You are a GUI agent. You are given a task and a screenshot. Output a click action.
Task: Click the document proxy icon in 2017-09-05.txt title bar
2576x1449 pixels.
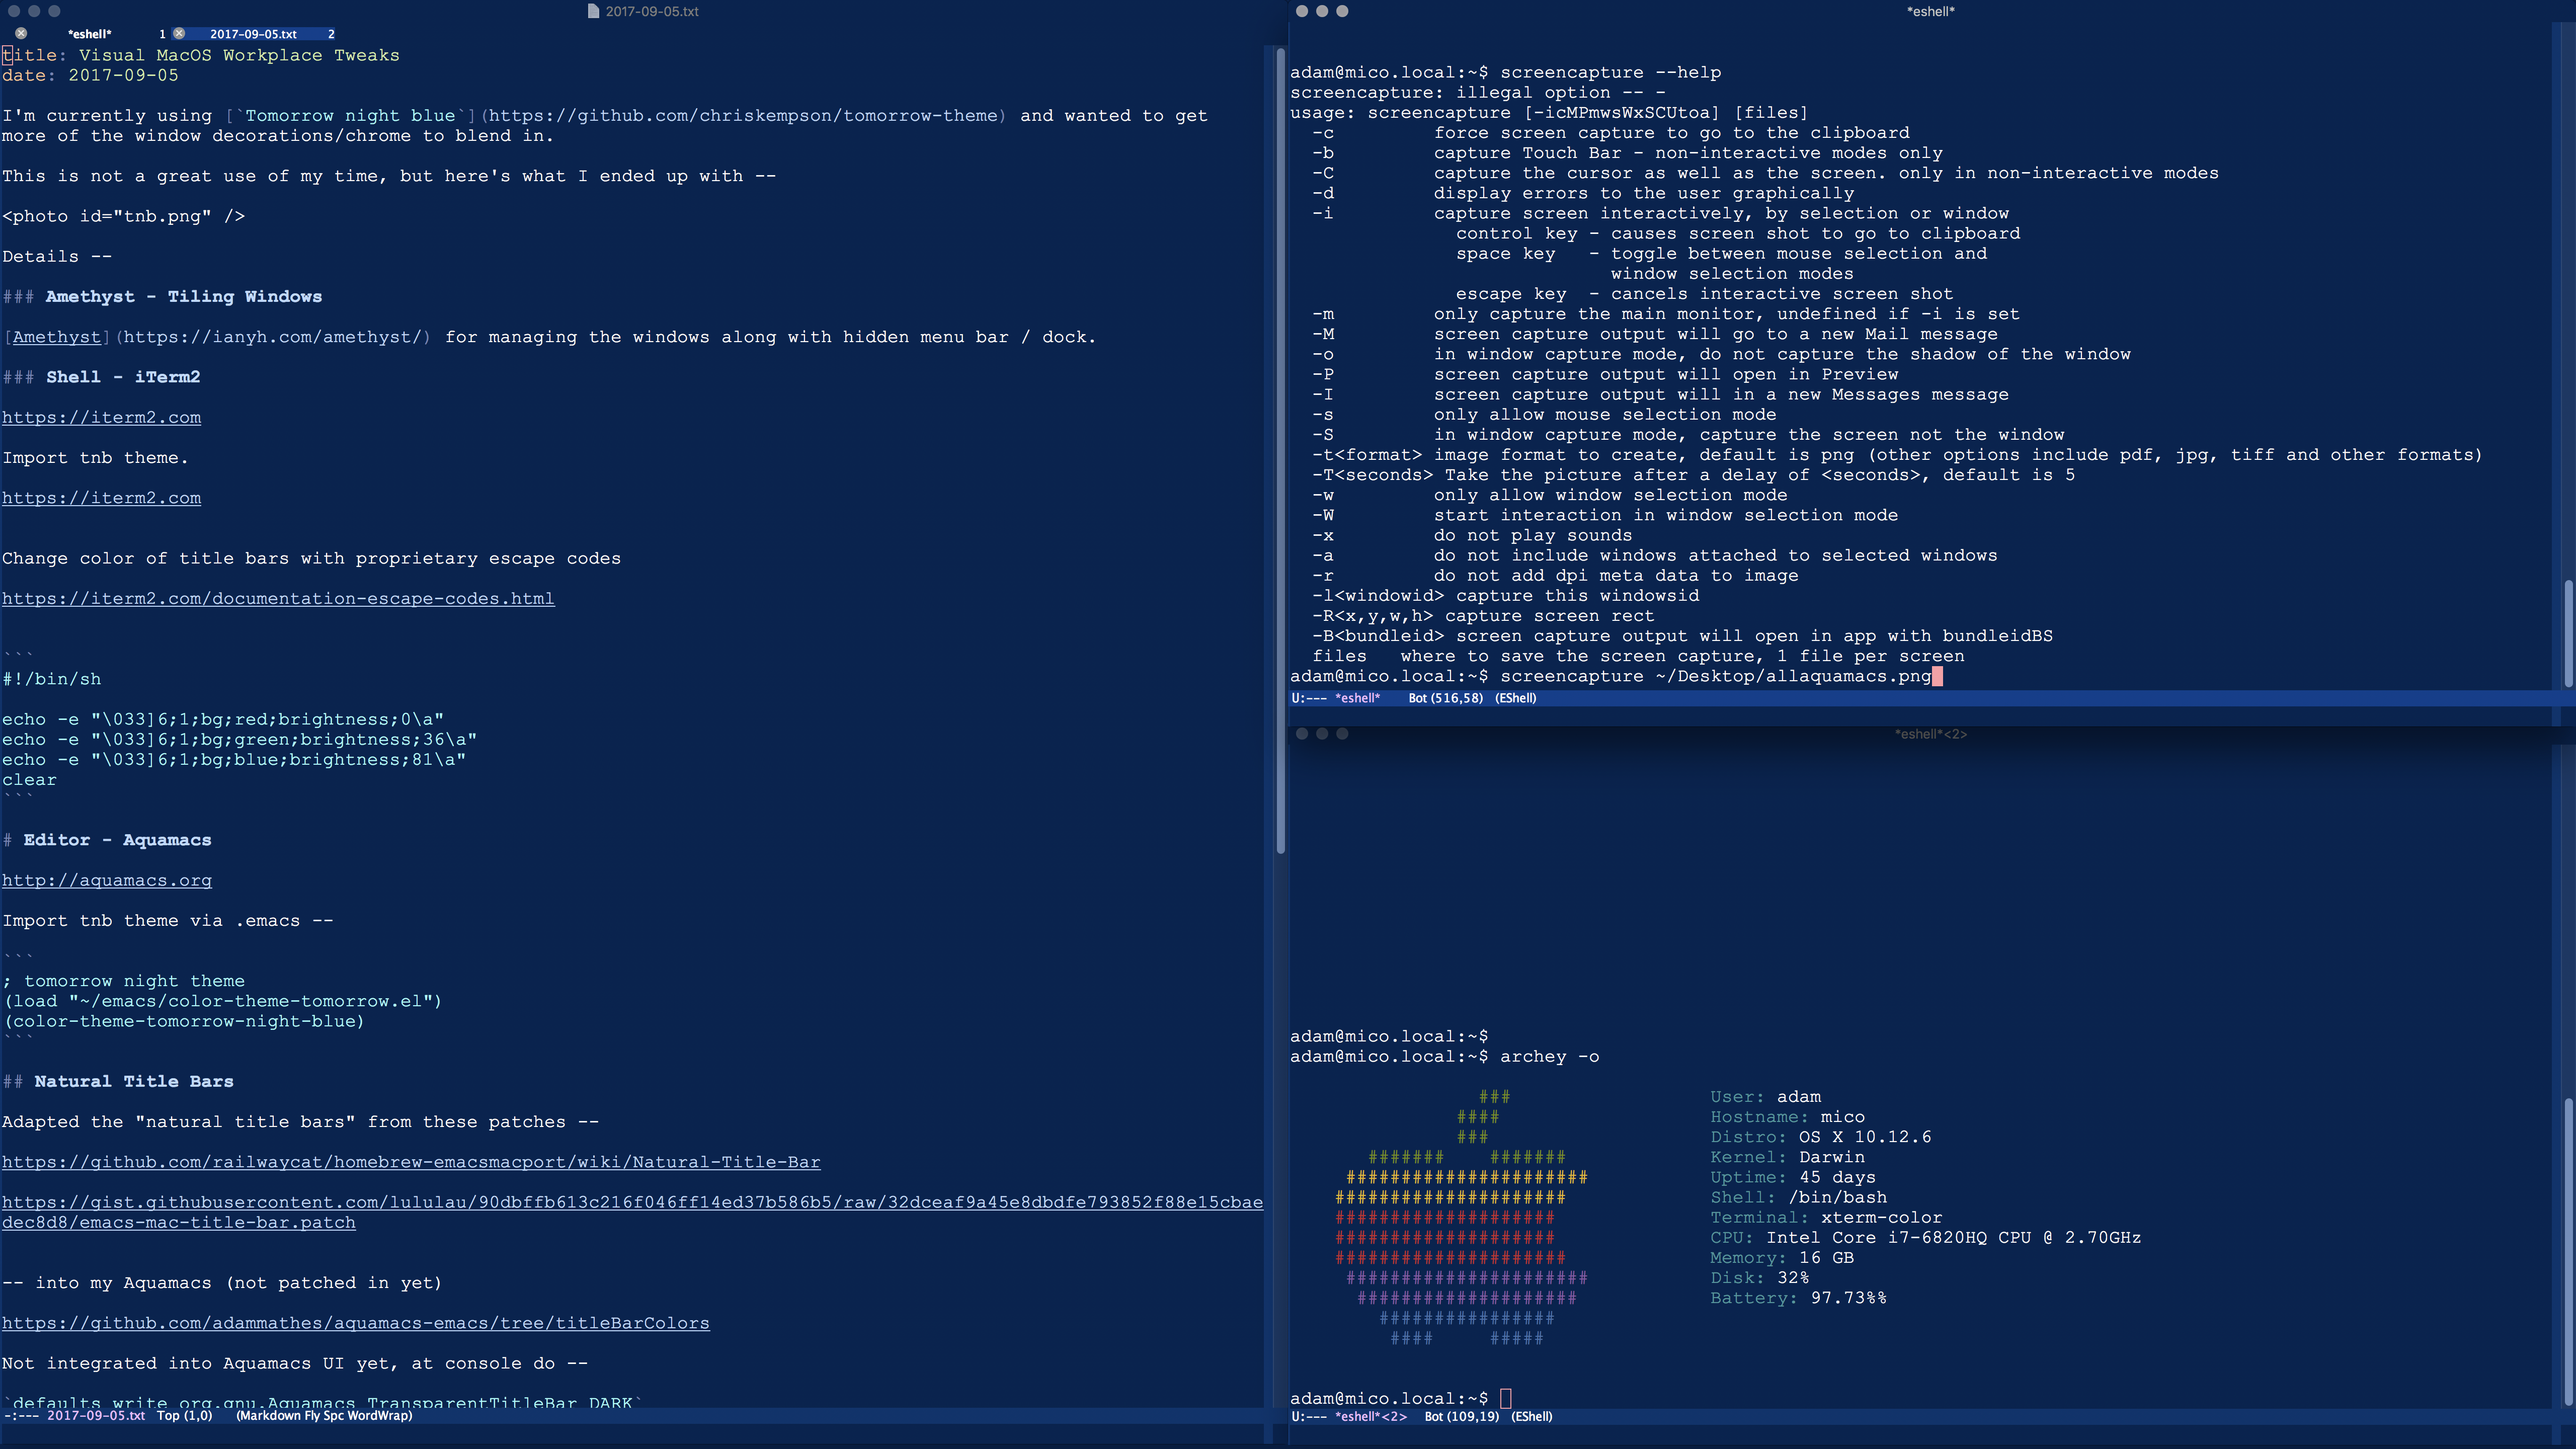pos(593,11)
